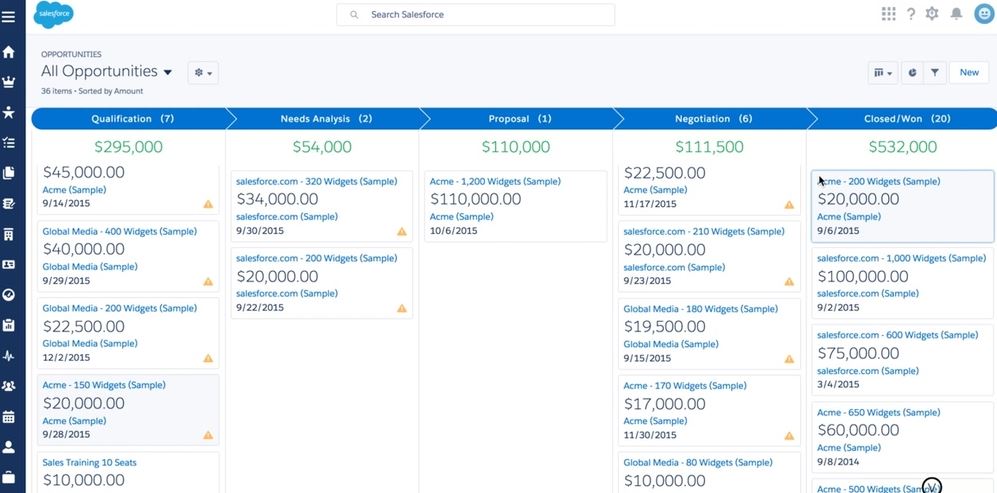Toggle the filter funnel panel
This screenshot has width=997, height=493.
[935, 73]
